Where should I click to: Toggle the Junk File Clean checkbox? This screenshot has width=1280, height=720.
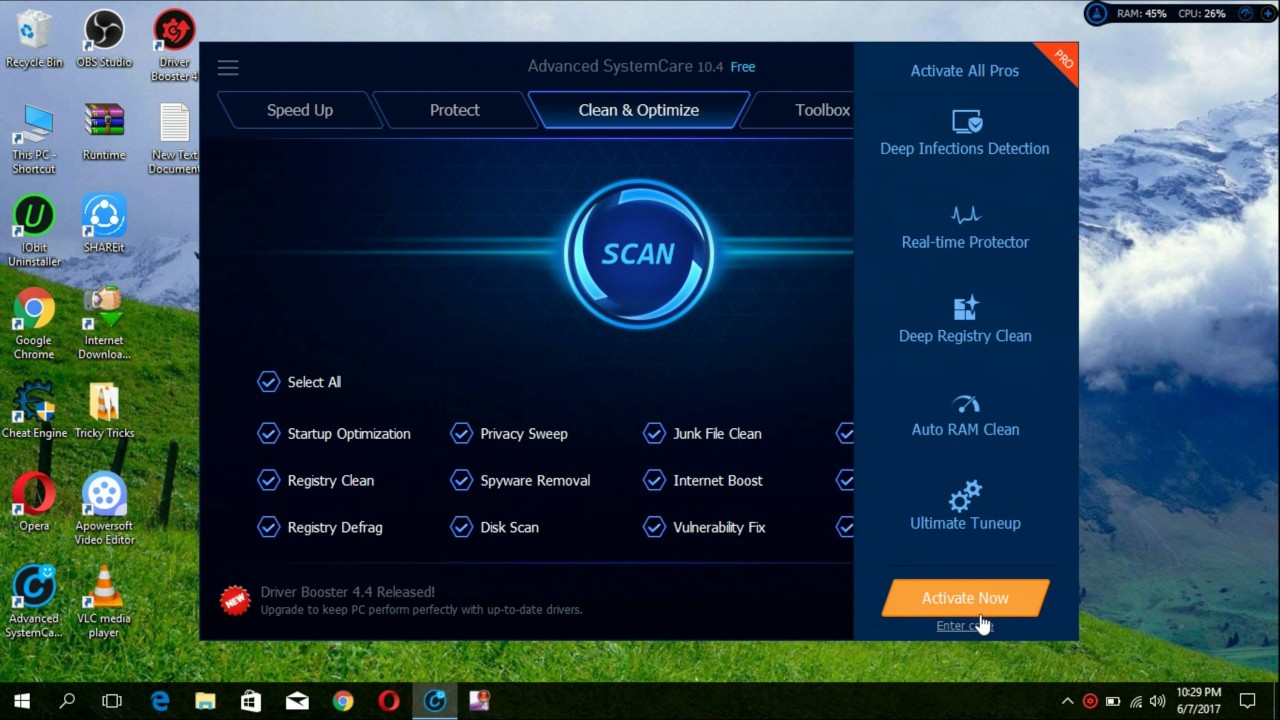pos(654,434)
